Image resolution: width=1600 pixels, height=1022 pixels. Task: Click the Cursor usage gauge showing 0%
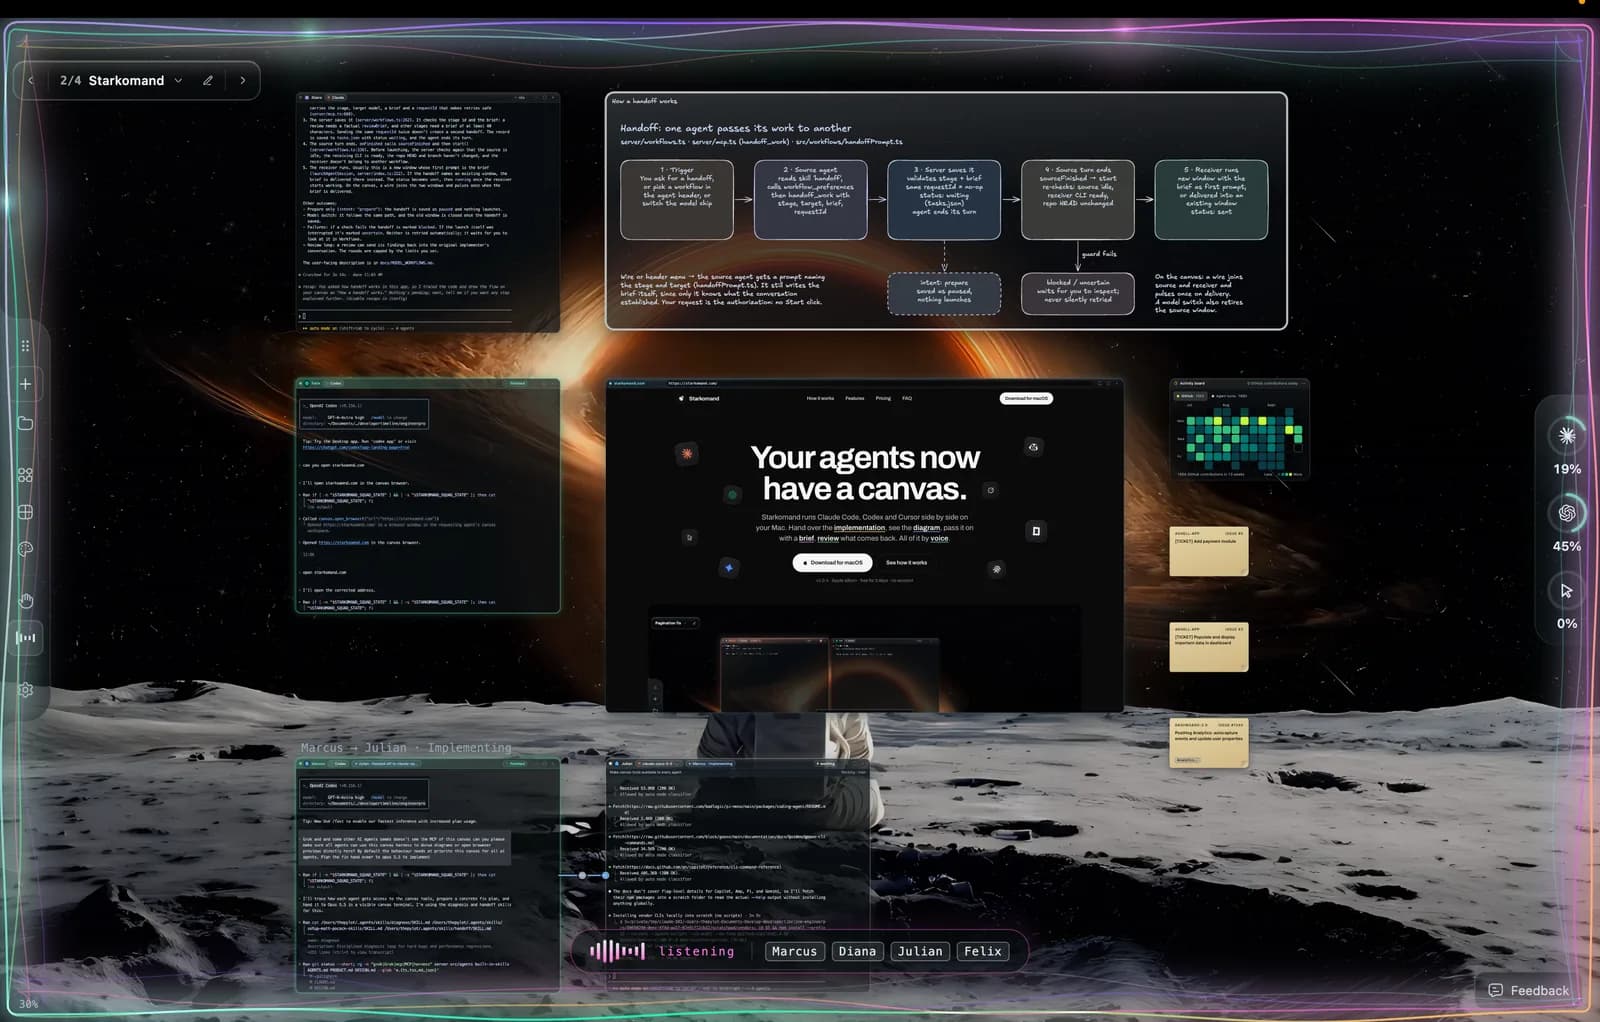click(x=1567, y=591)
